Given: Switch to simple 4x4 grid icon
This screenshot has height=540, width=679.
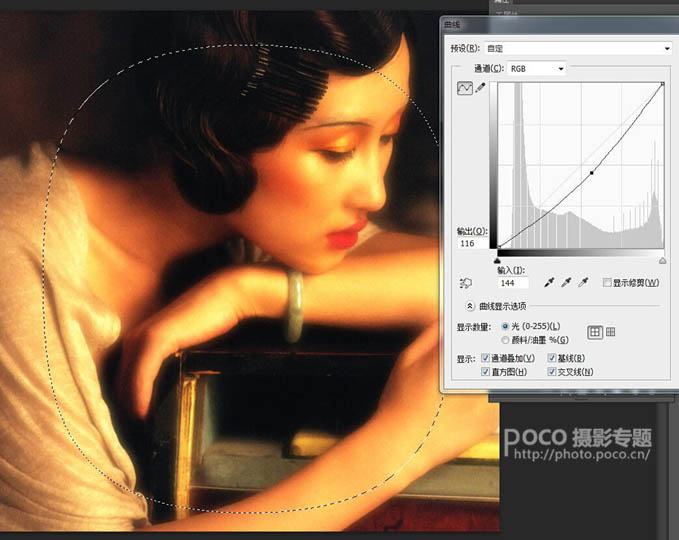Looking at the screenshot, I should tap(595, 332).
